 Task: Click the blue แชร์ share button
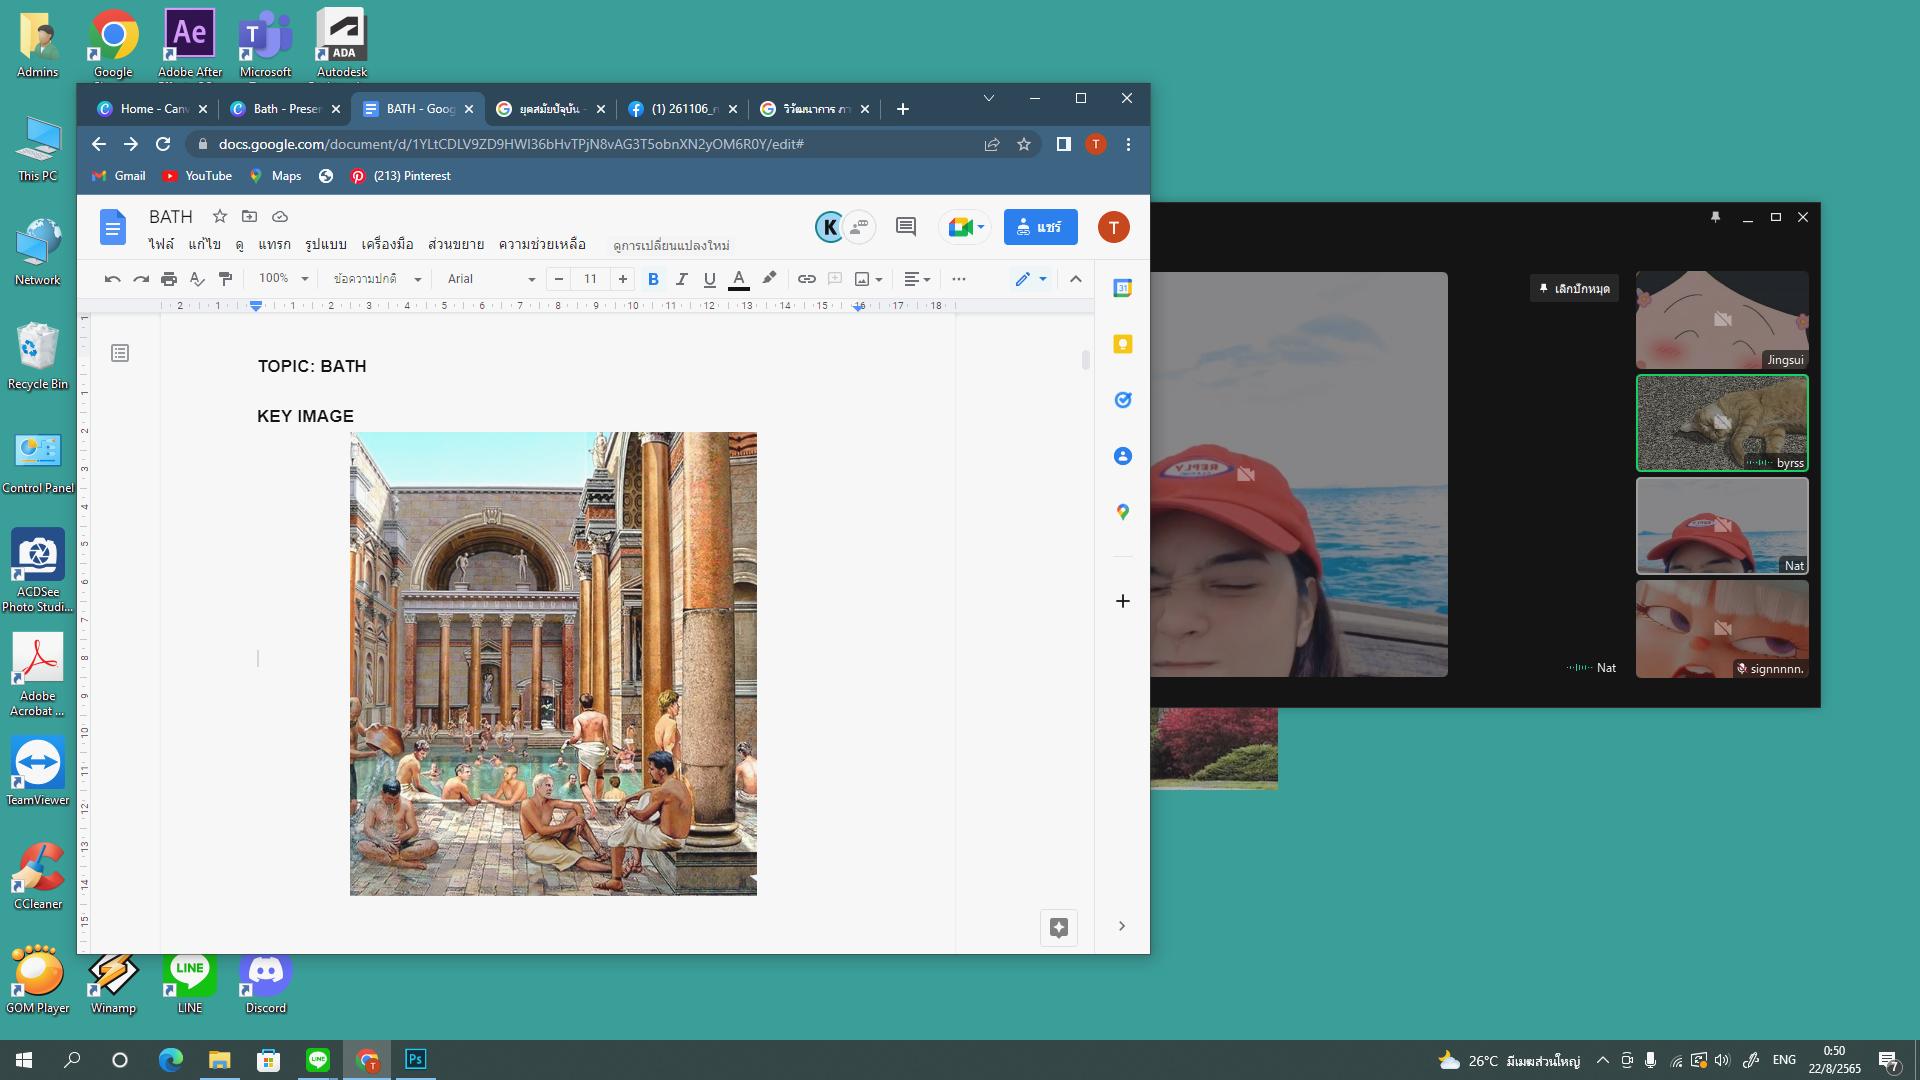click(1040, 227)
